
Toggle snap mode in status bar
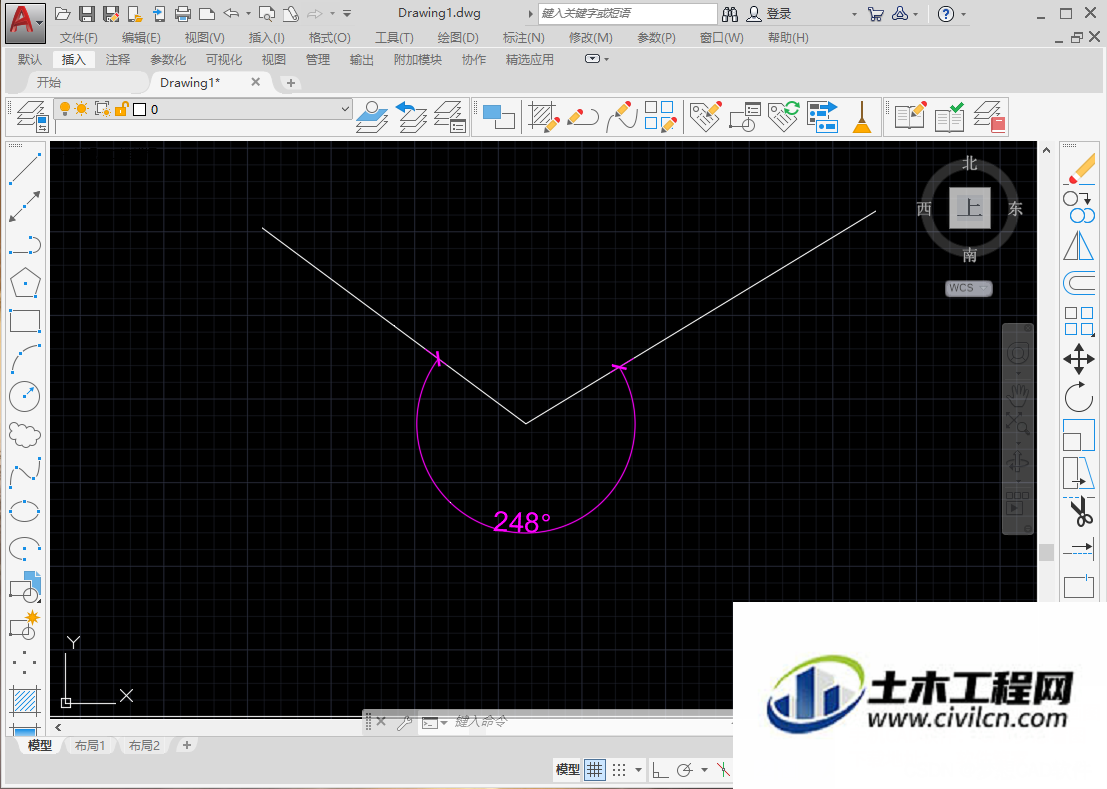(619, 769)
